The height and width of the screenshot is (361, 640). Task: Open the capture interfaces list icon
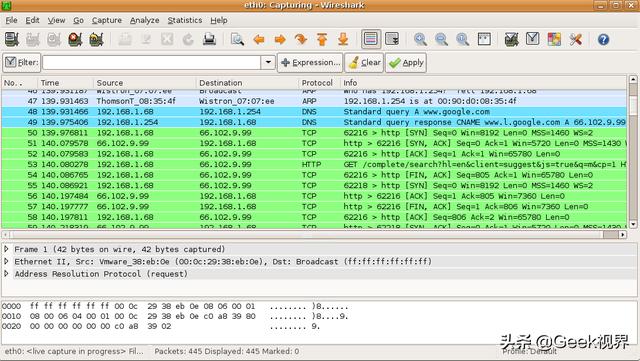click(12, 40)
